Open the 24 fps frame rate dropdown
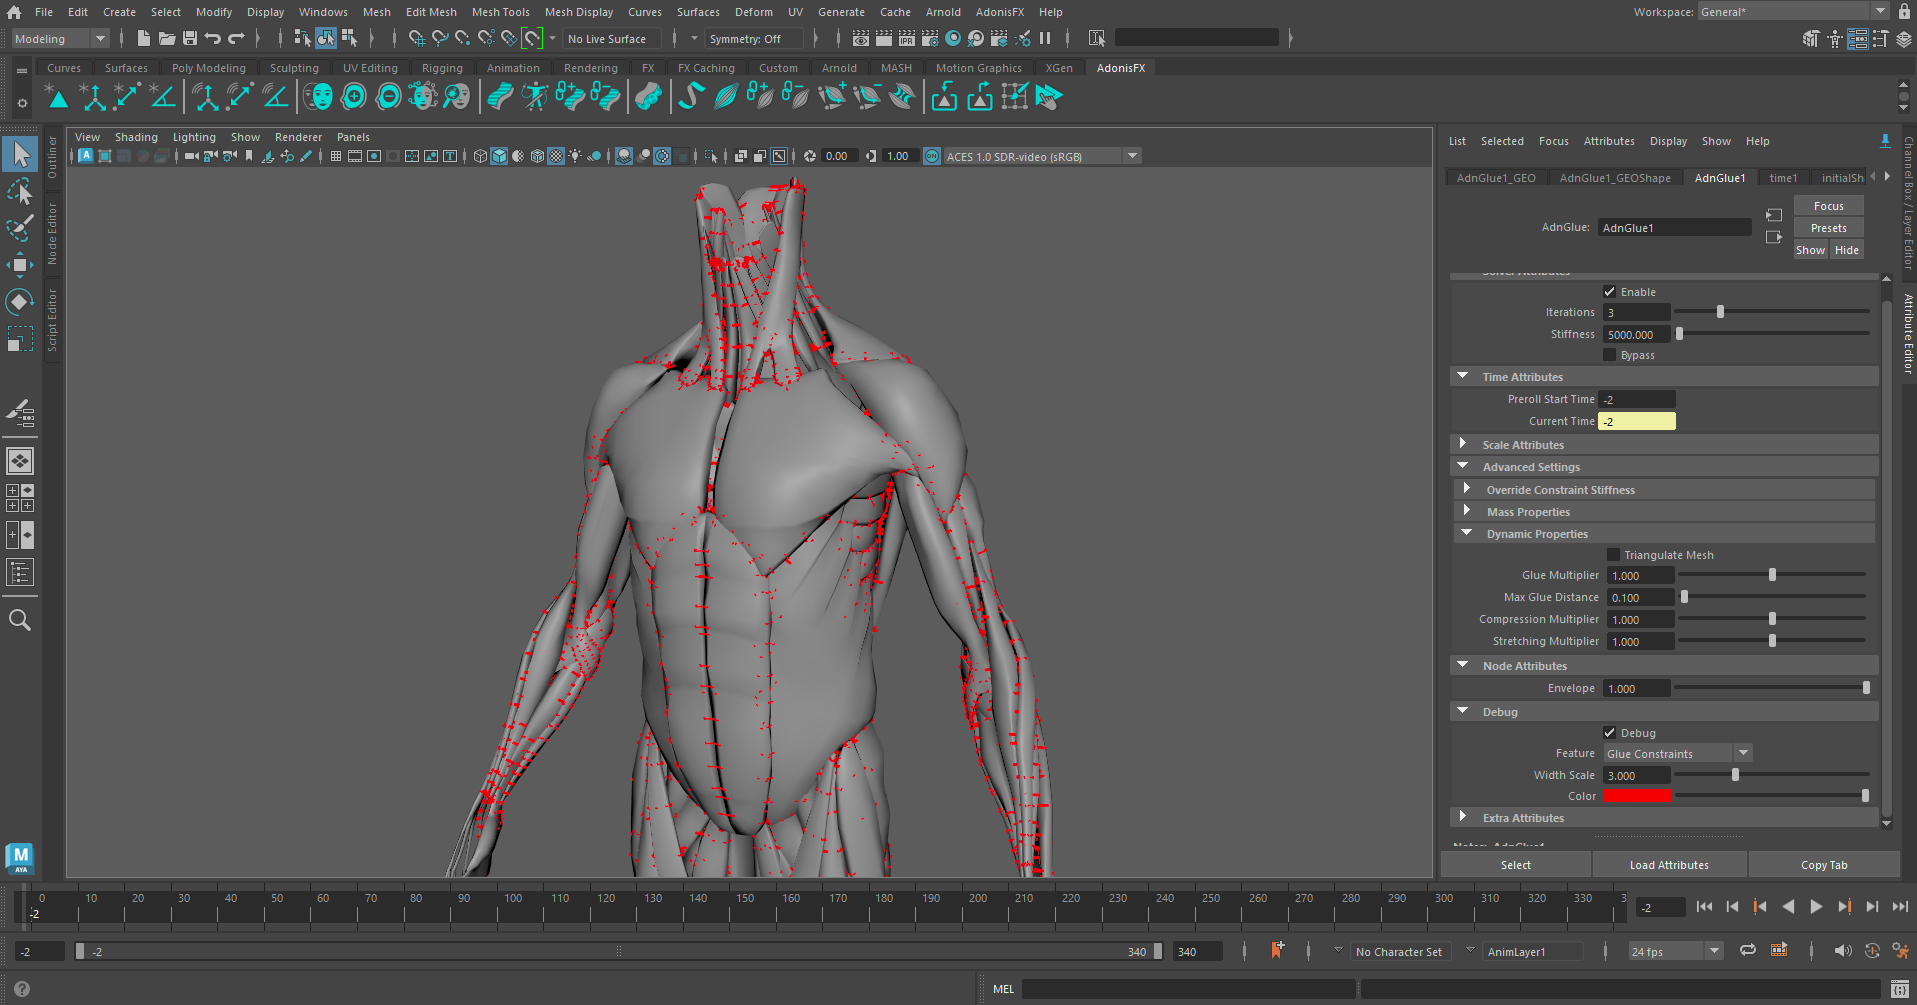Screen dimensions: 1917x1005 tap(1675, 952)
